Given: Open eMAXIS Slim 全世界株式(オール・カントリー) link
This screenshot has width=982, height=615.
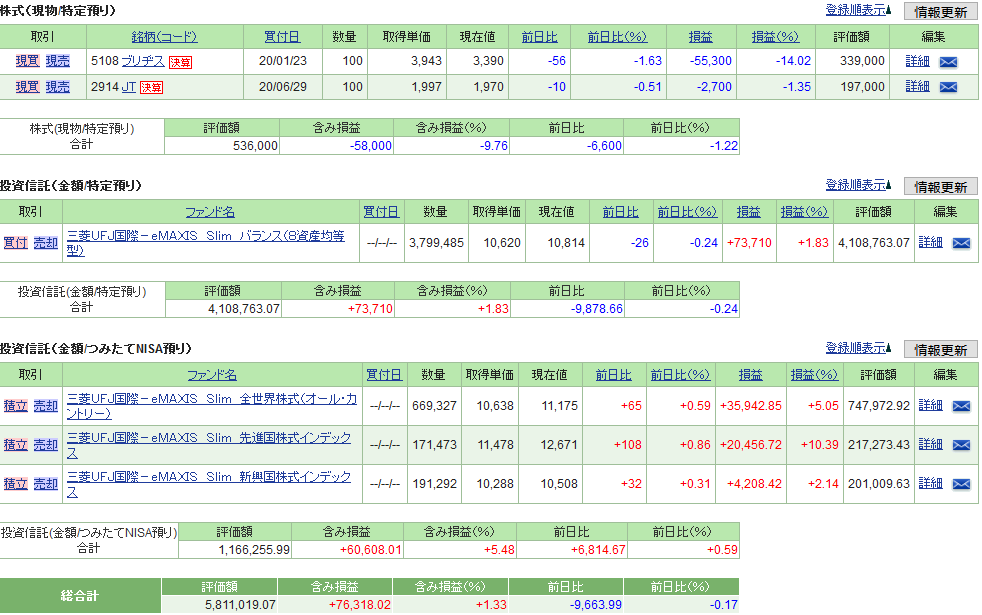Looking at the screenshot, I should point(212,406).
